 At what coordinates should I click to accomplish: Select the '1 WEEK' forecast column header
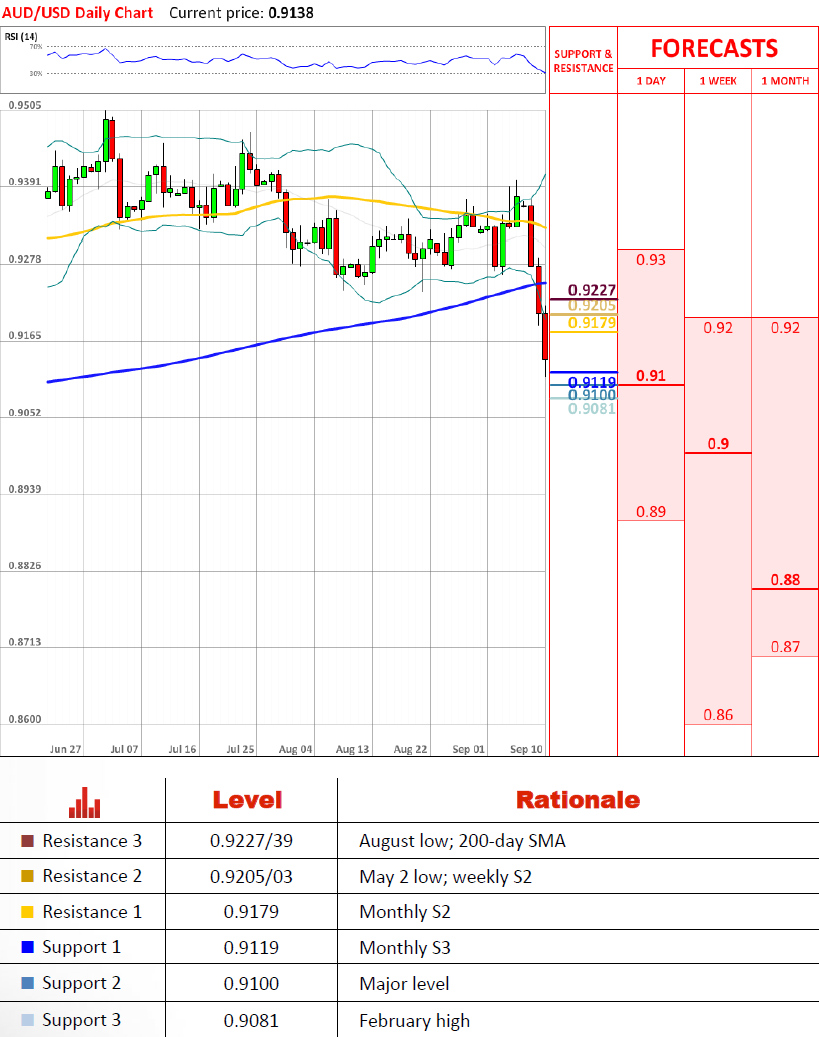point(718,81)
